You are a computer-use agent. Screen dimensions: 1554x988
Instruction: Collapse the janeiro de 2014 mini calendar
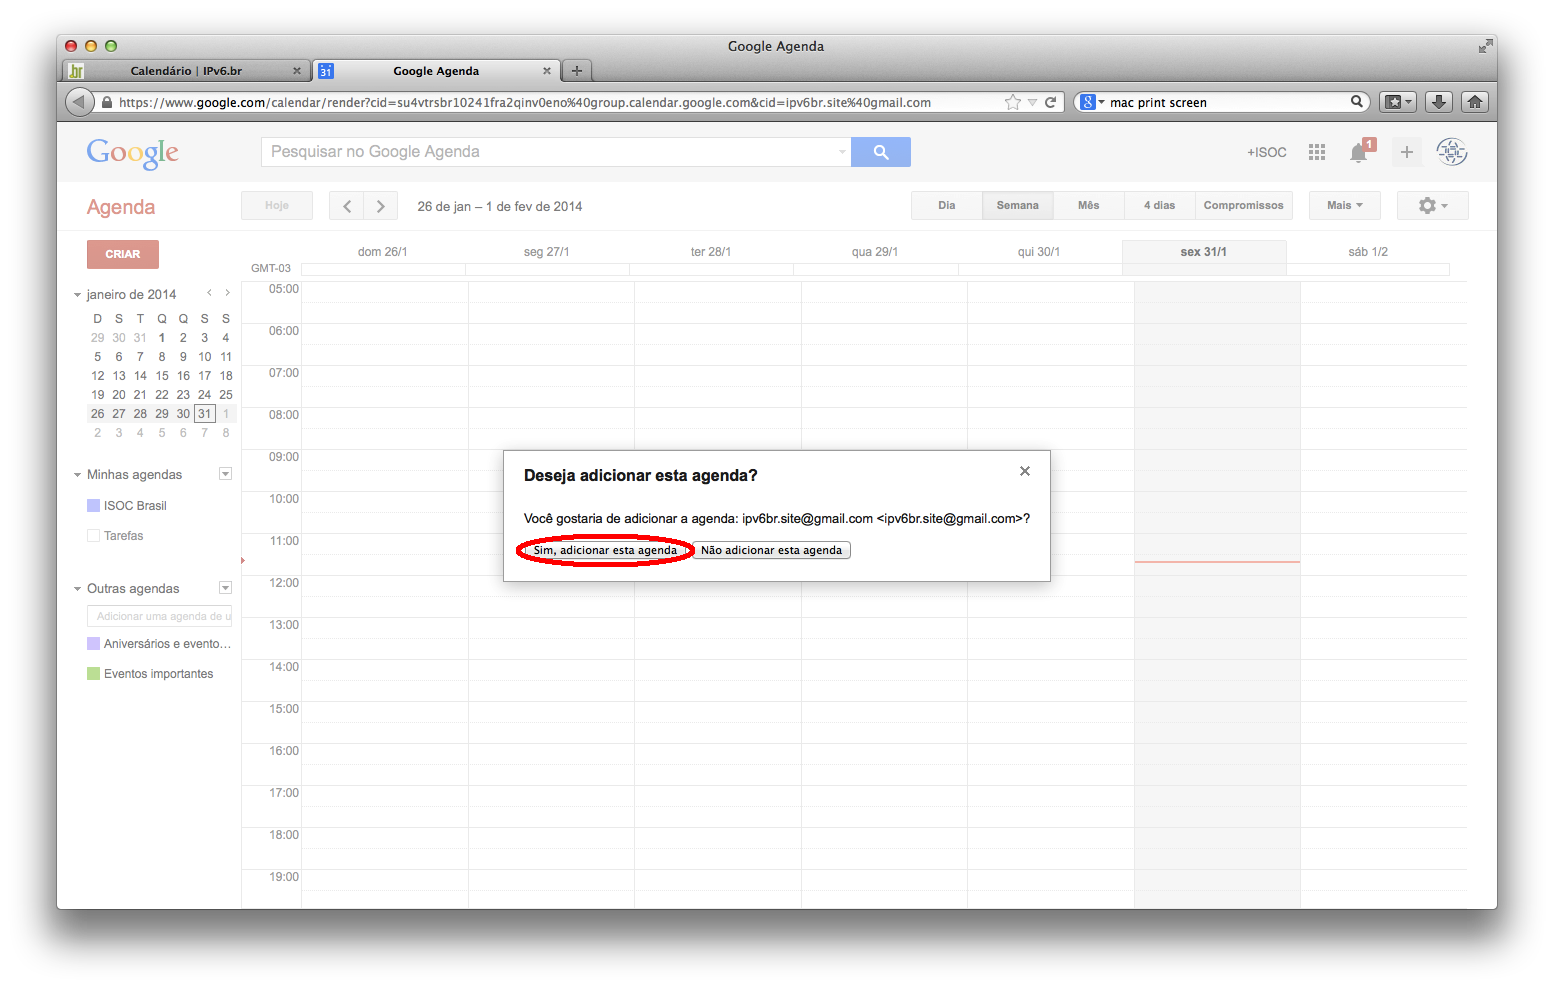click(x=77, y=295)
